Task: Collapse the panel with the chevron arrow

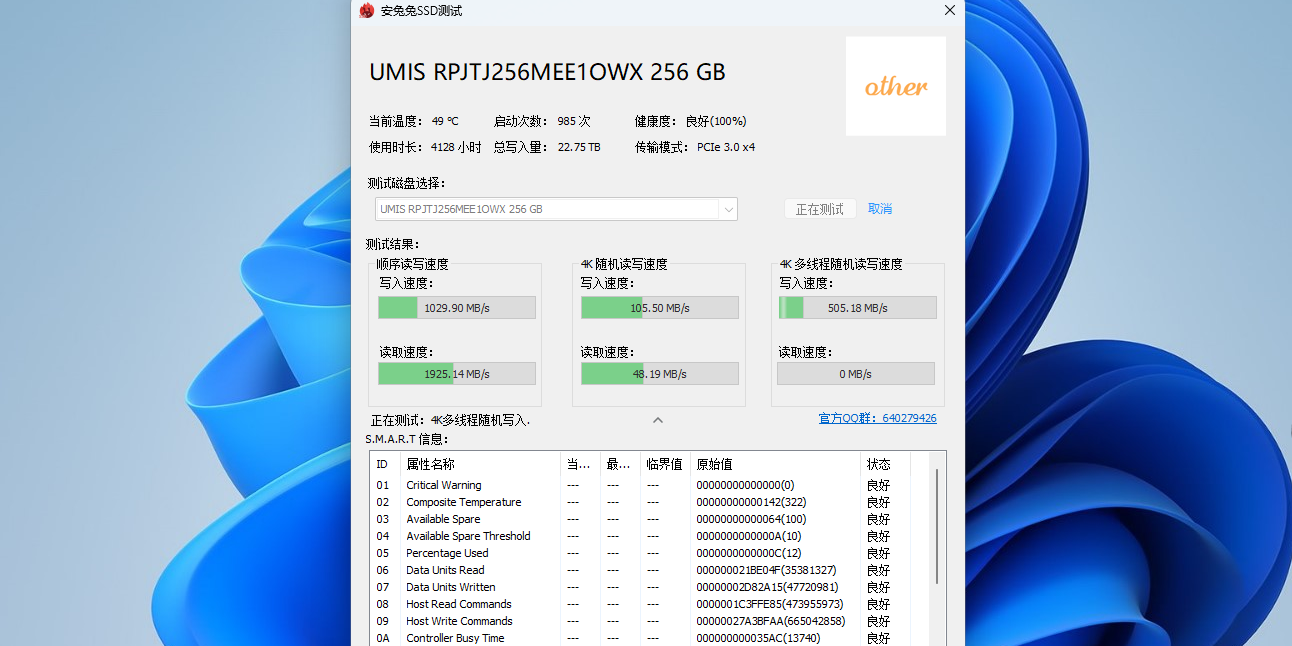Action: tap(658, 420)
